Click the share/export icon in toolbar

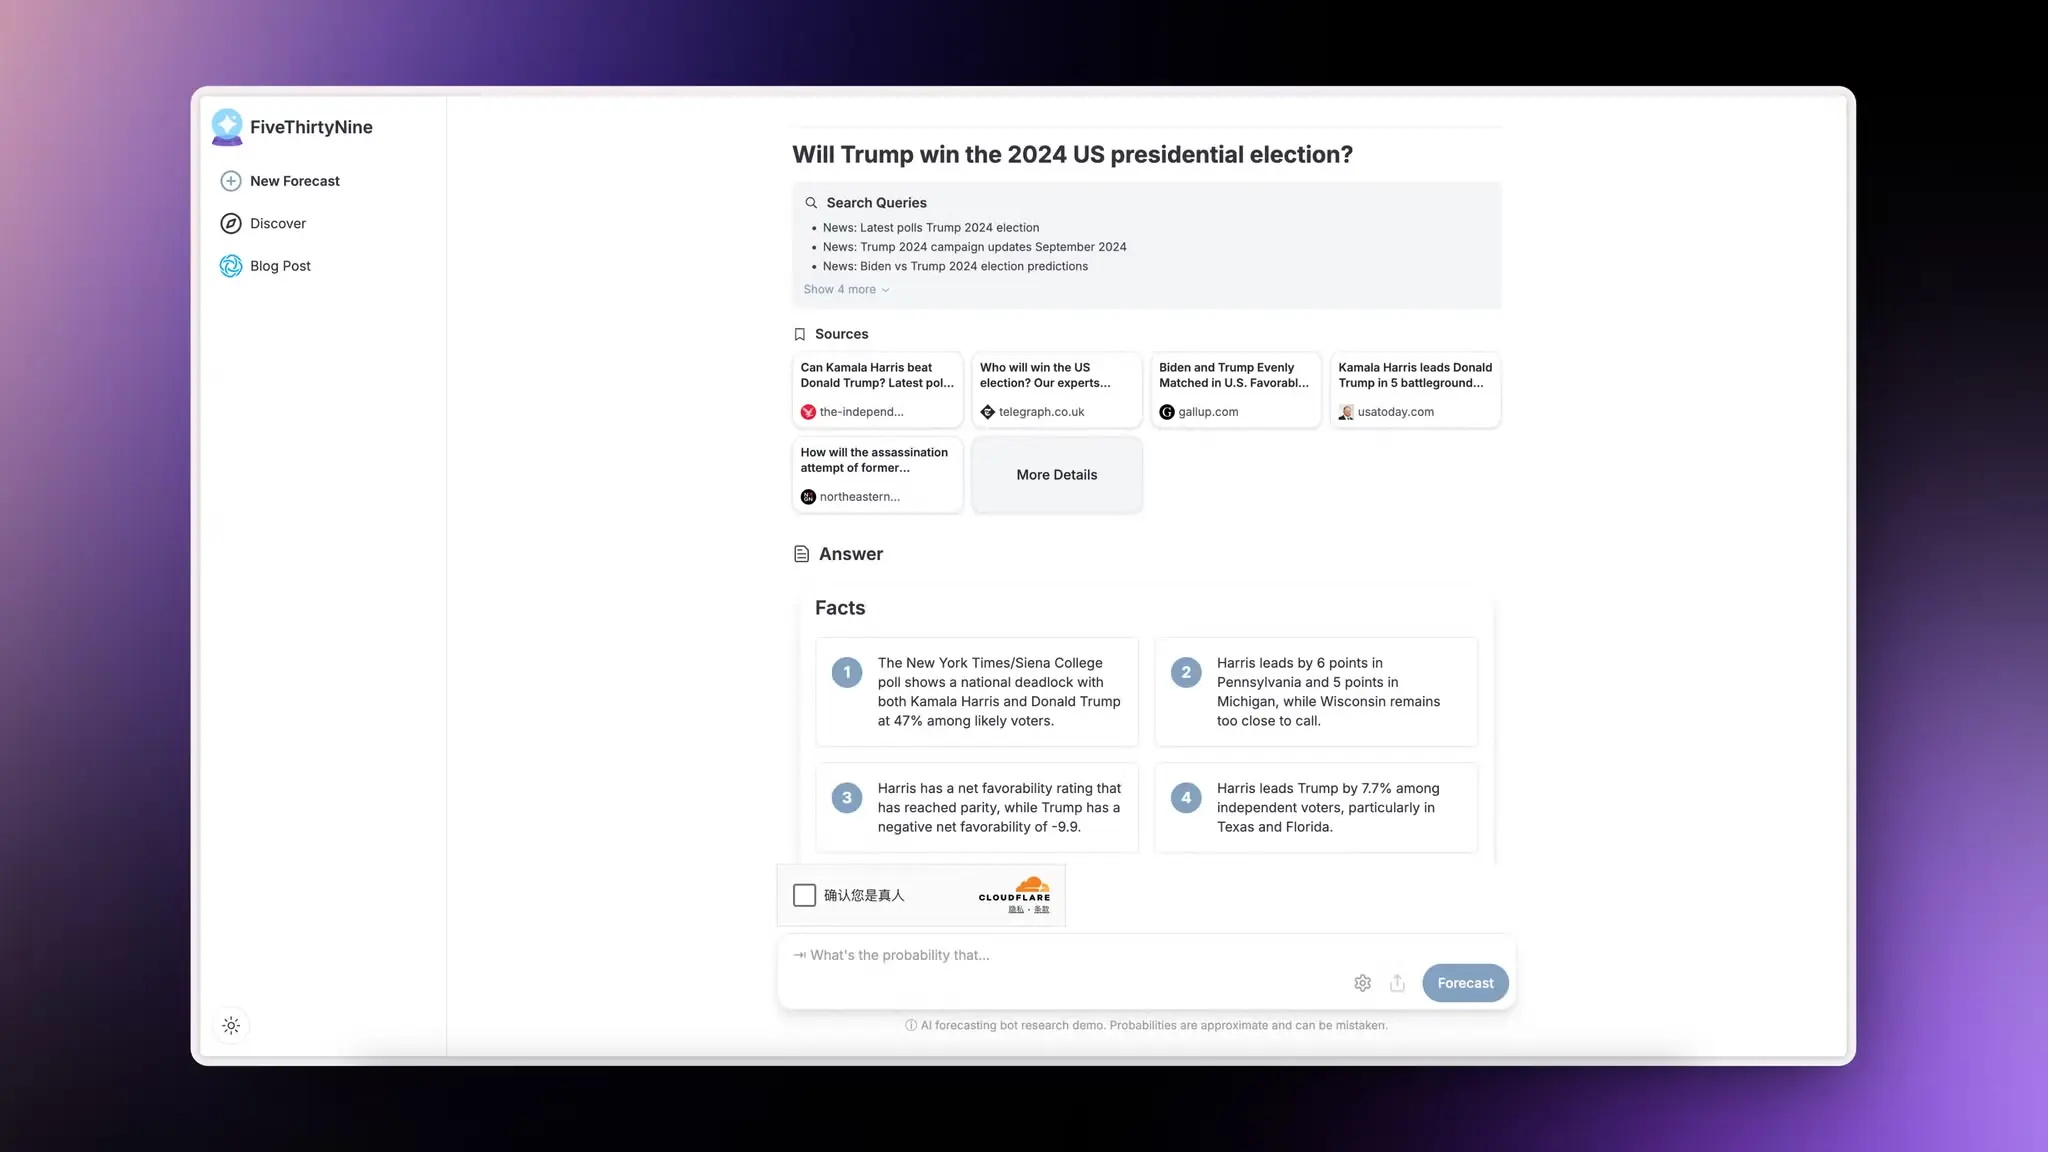click(x=1397, y=982)
